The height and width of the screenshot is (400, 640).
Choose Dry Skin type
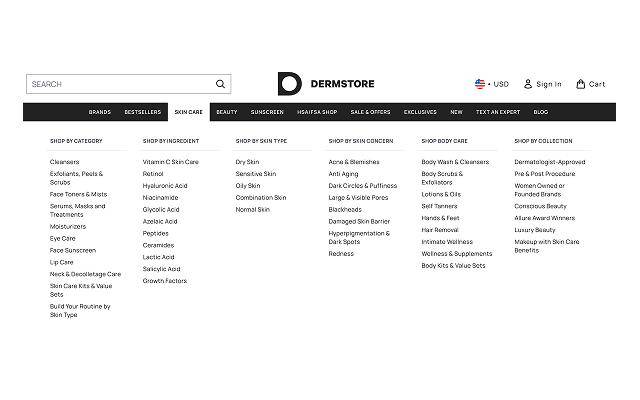[x=247, y=162]
